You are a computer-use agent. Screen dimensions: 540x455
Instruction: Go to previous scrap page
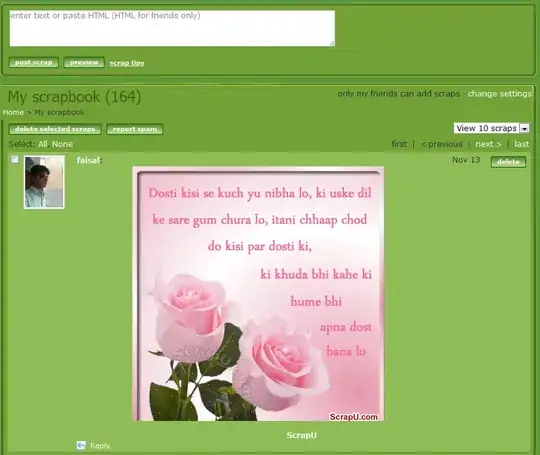pos(442,144)
